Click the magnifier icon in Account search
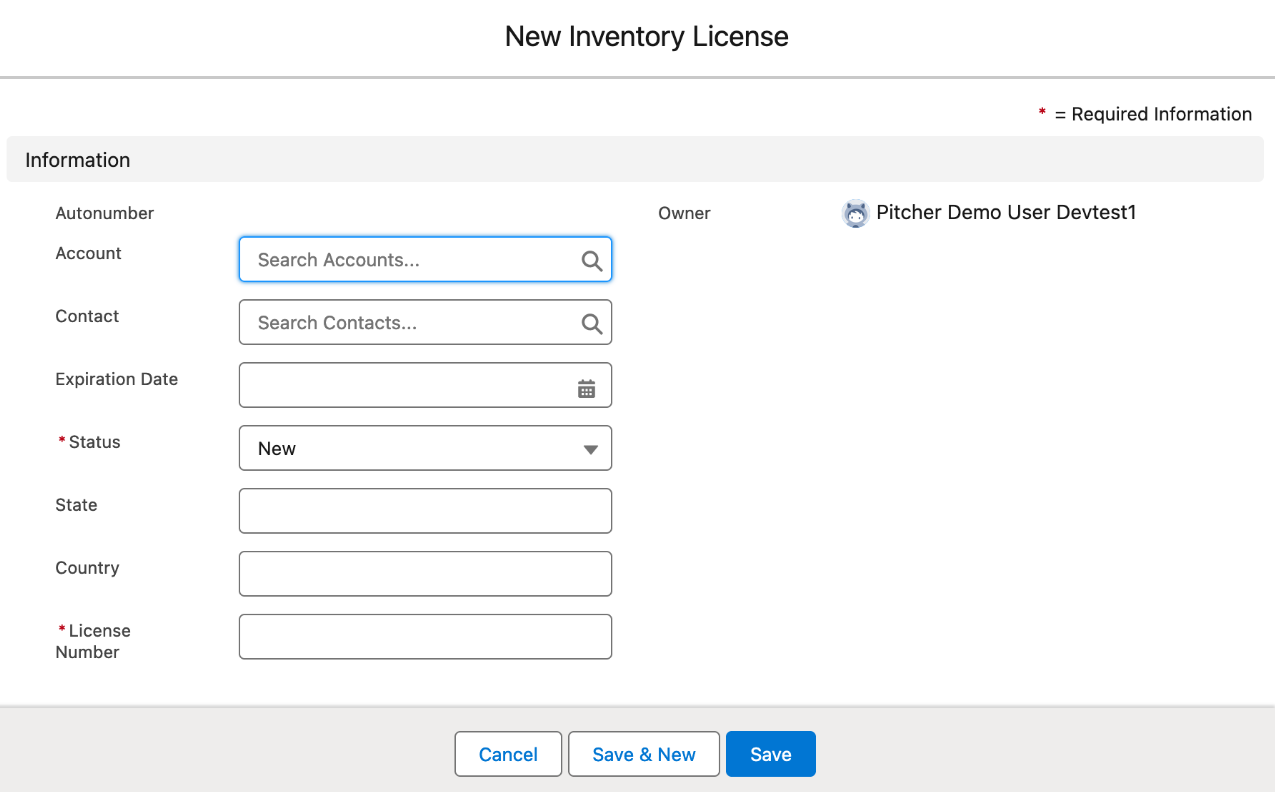The width and height of the screenshot is (1275, 792). pyautogui.click(x=591, y=260)
